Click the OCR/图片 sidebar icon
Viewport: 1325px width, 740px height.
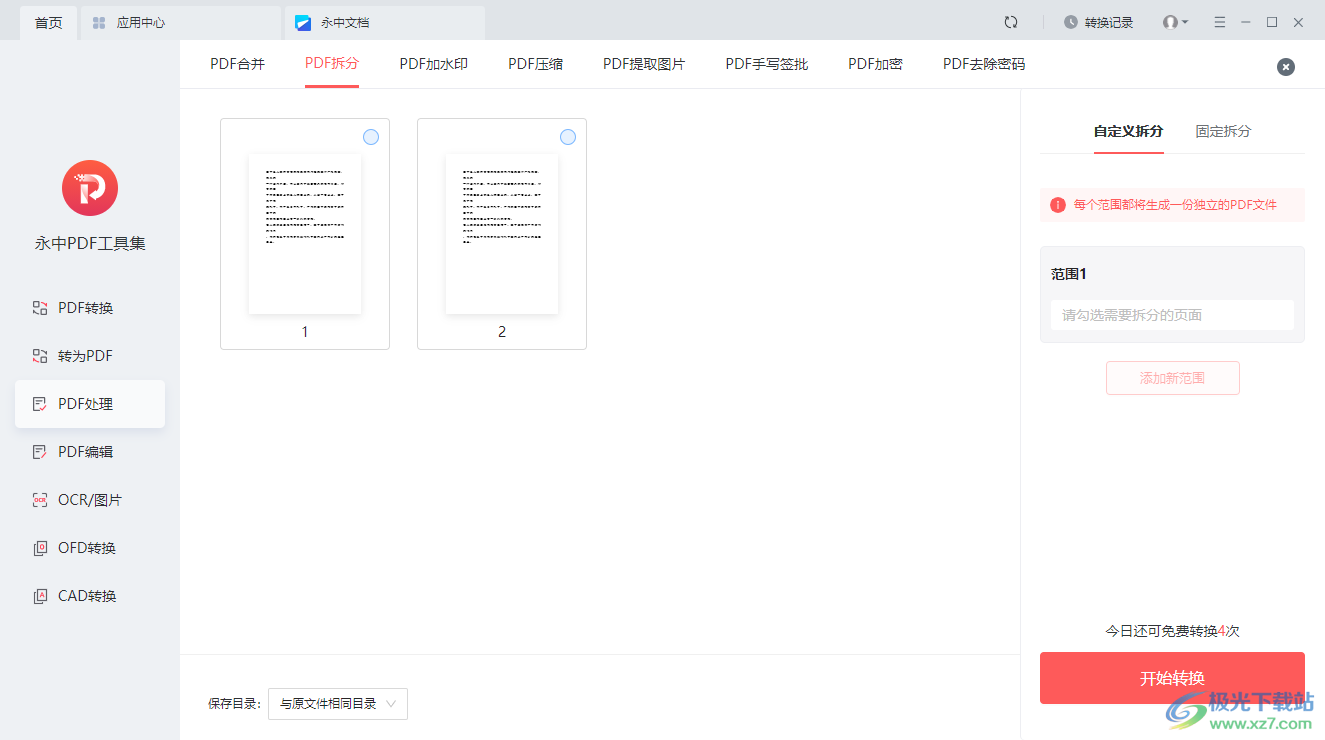[x=40, y=500]
